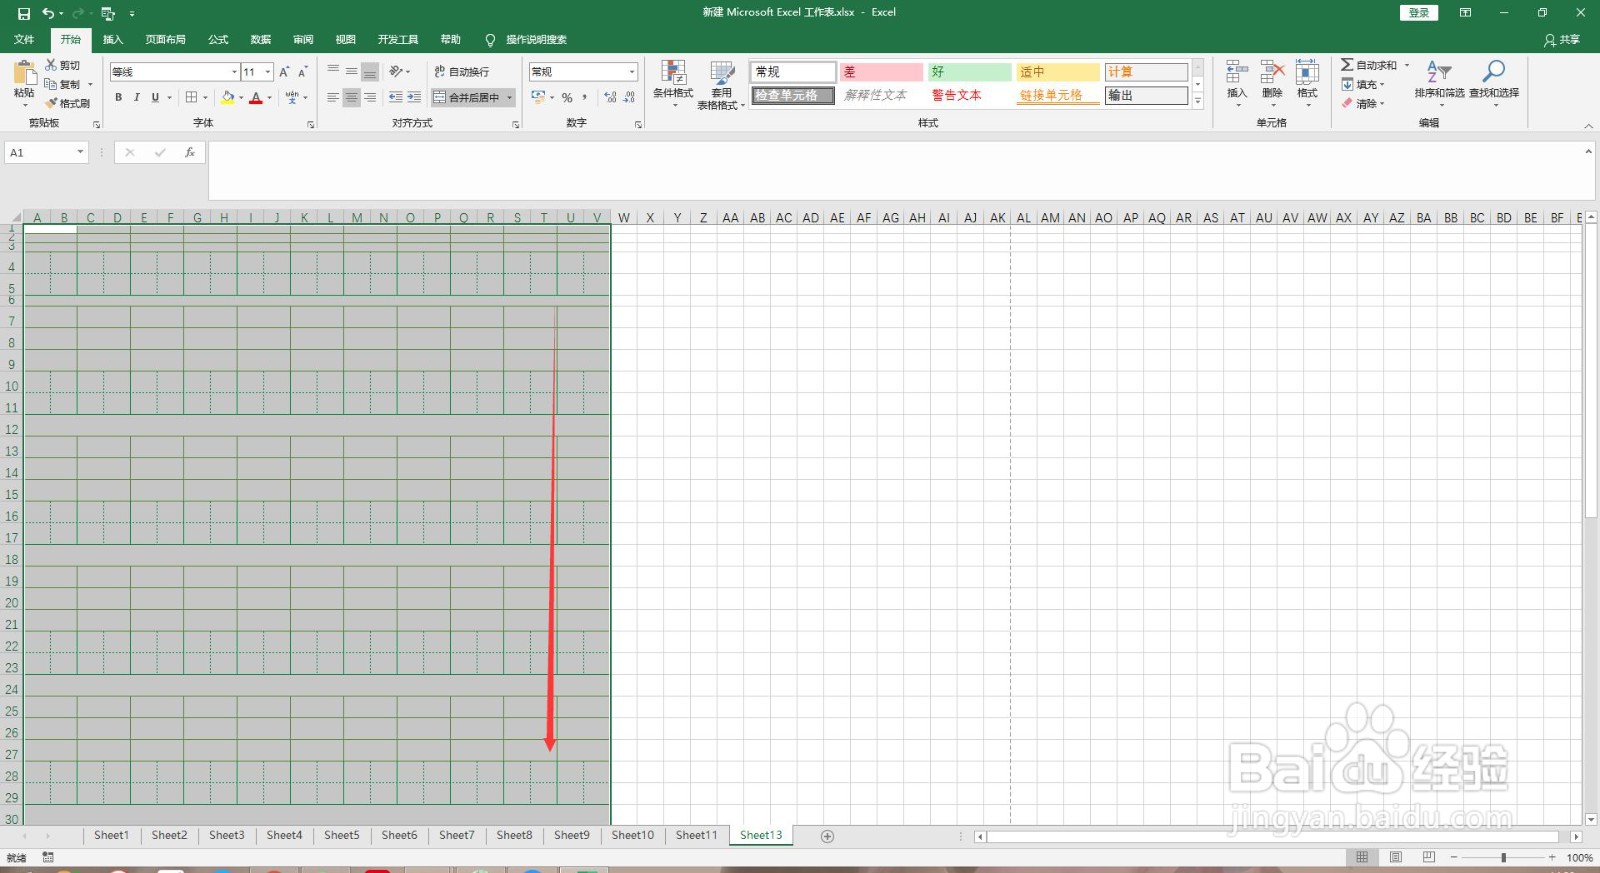This screenshot has height=873, width=1600.
Task: Select column header AK
Action: [x=998, y=218]
